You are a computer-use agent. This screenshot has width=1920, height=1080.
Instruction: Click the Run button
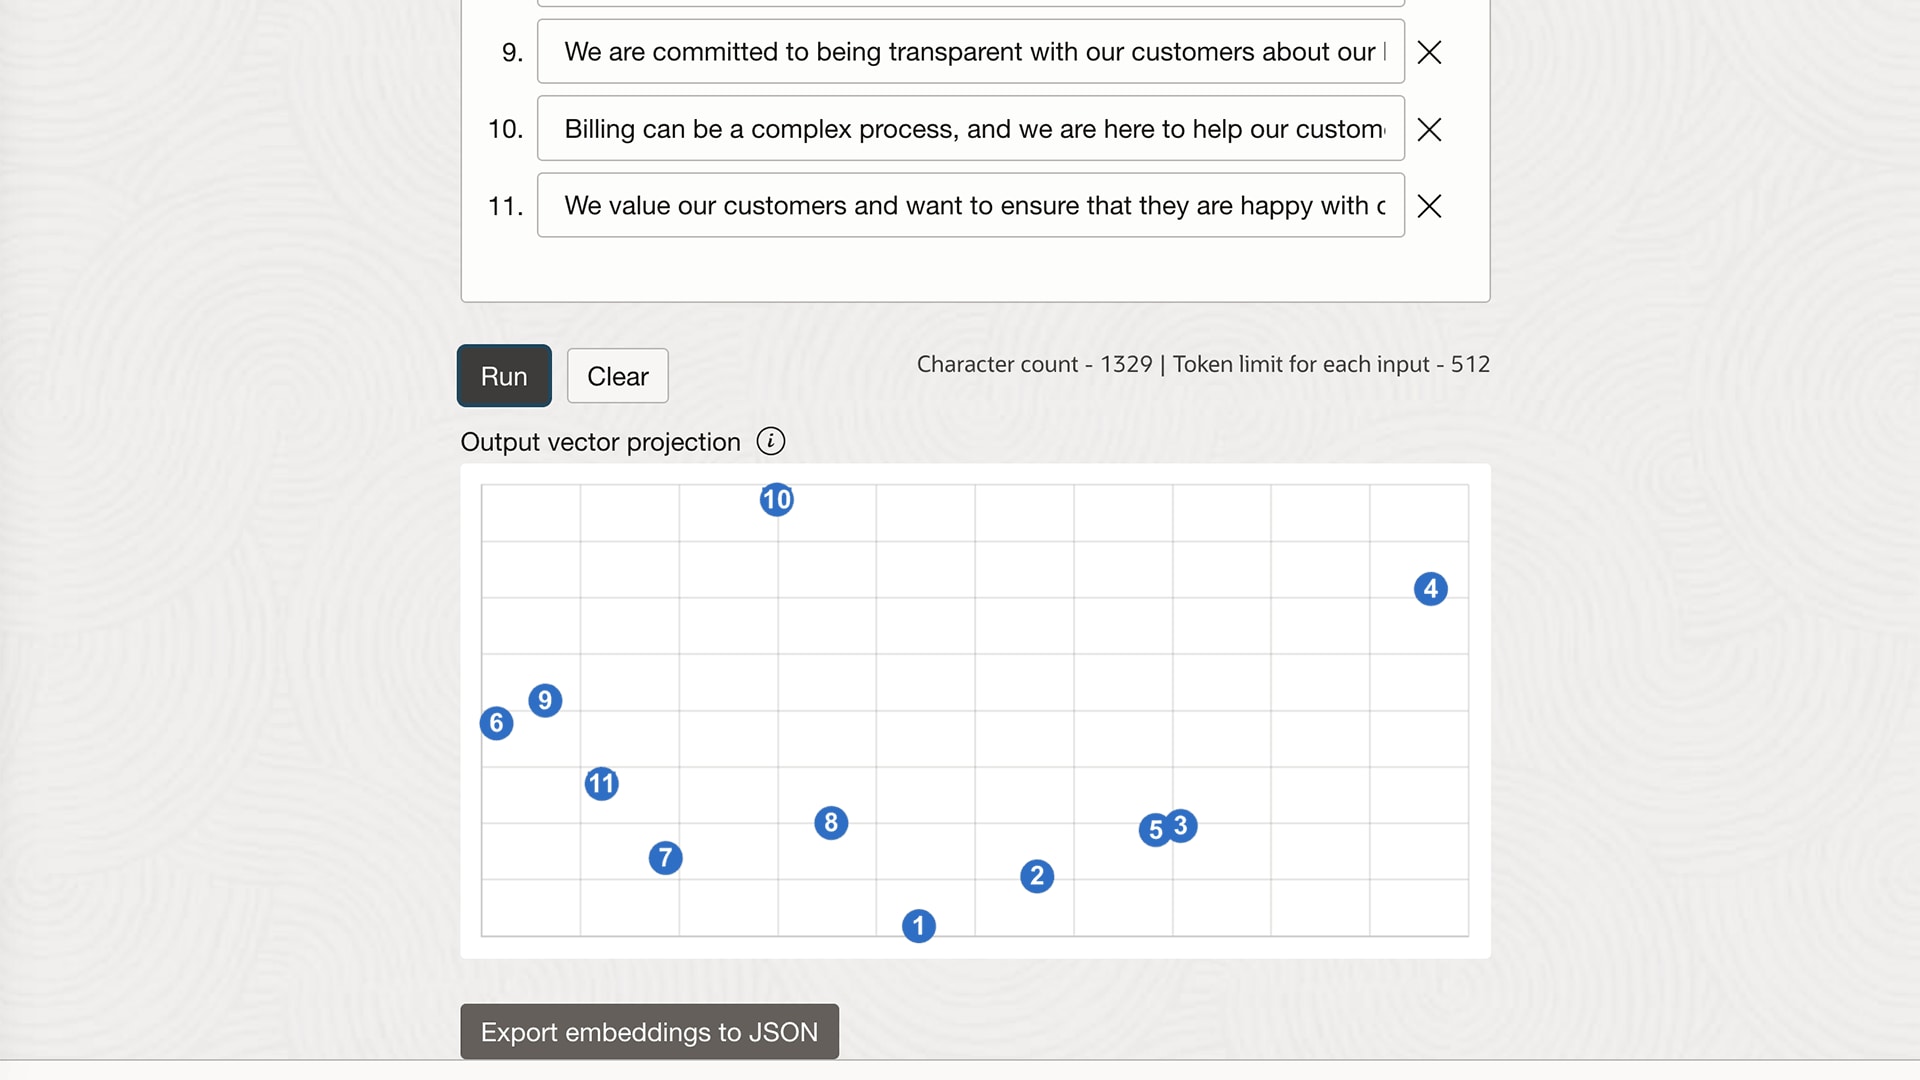tap(504, 376)
